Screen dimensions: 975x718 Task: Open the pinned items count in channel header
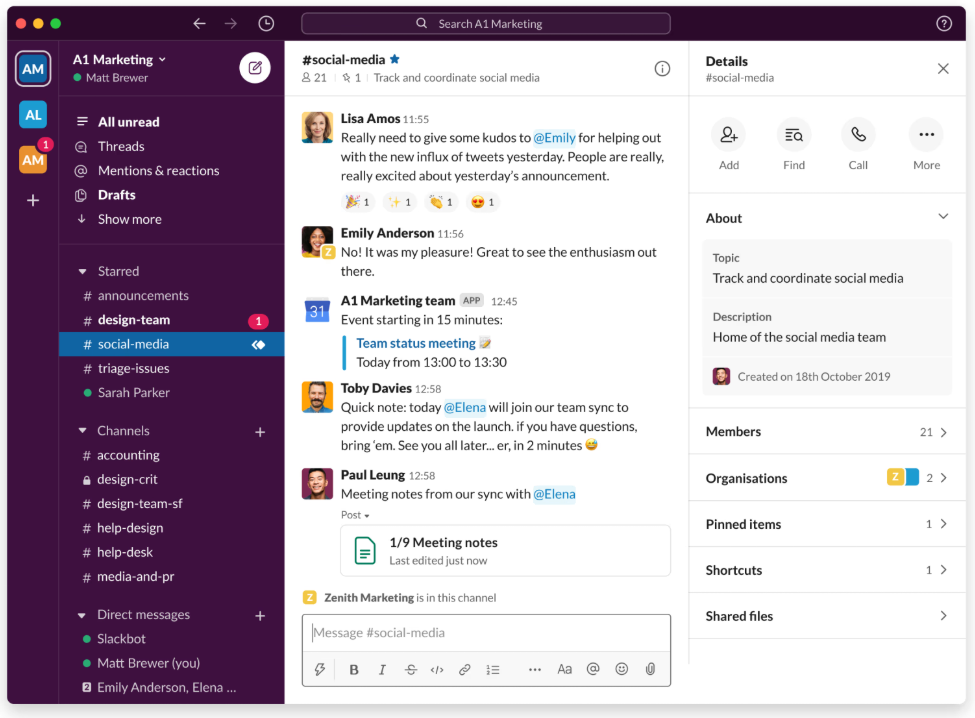[x=351, y=78]
